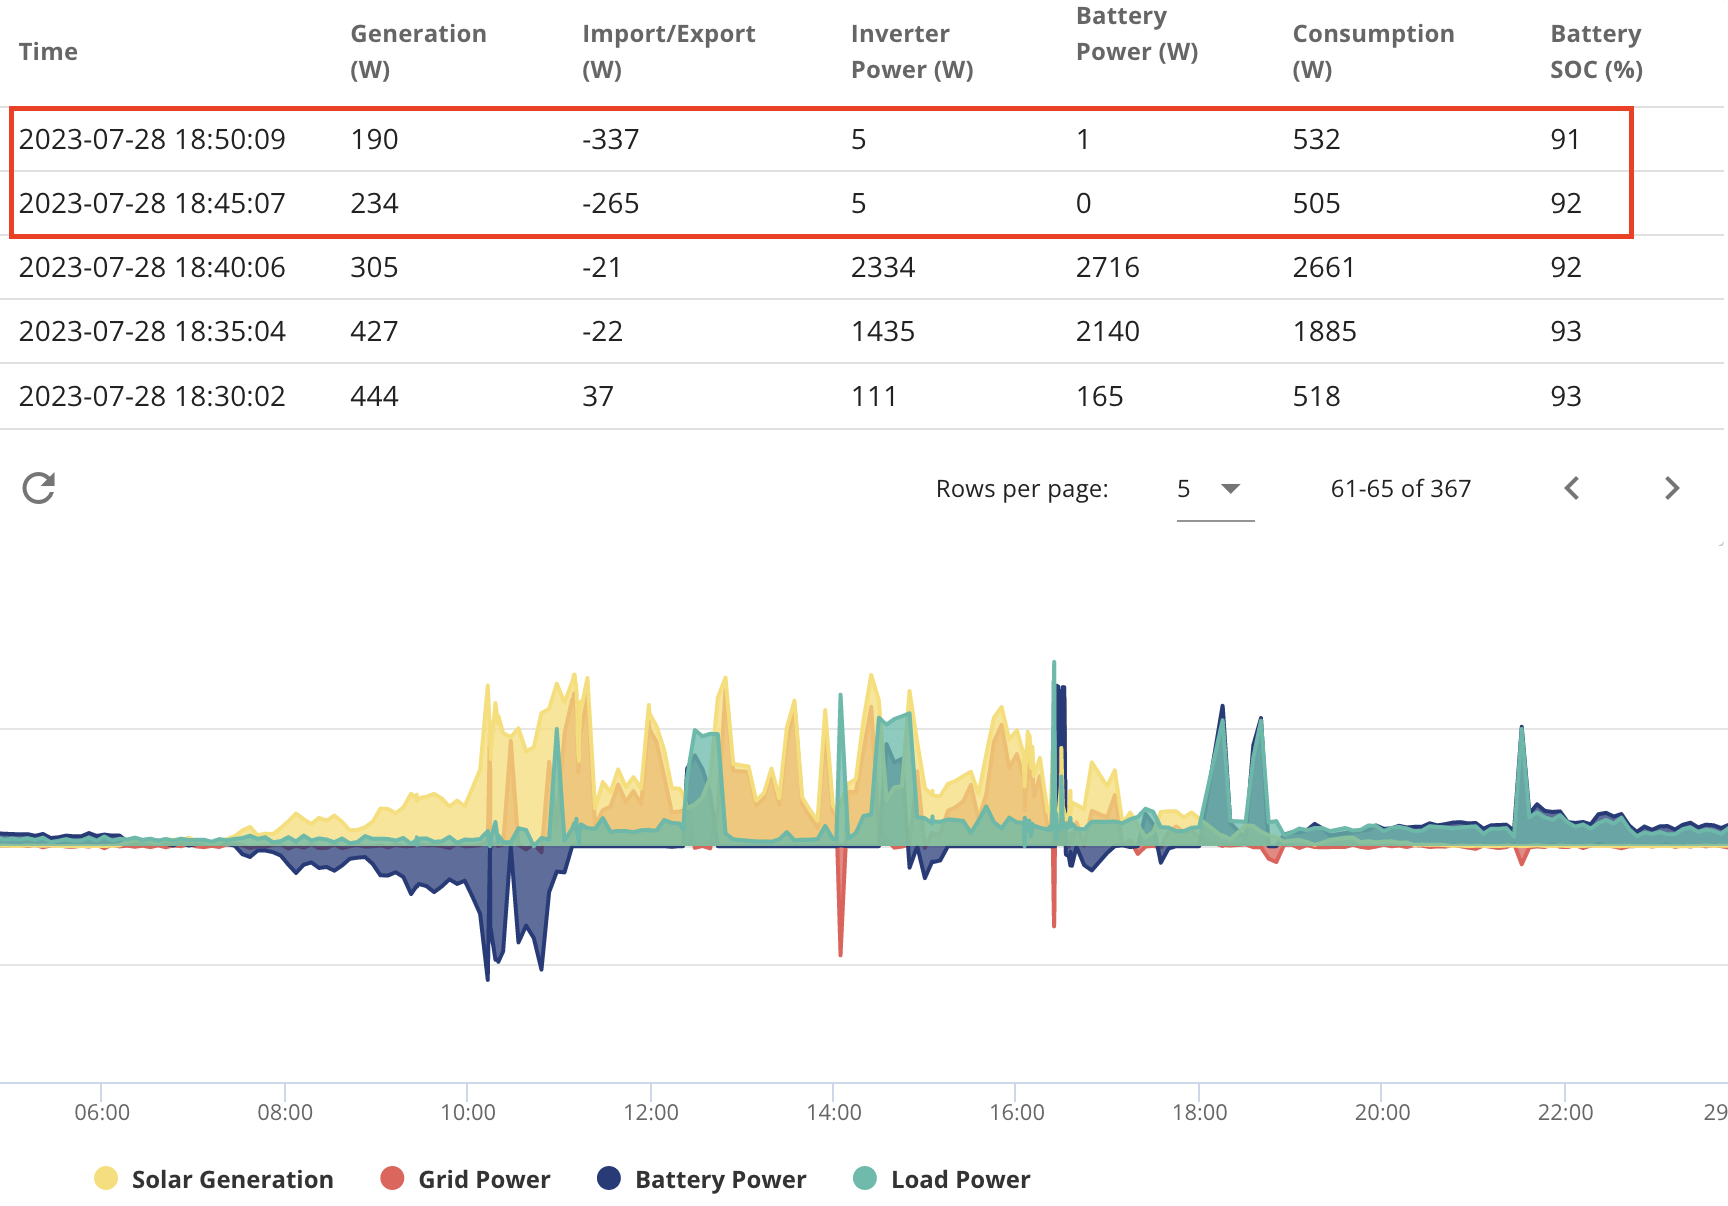This screenshot has width=1728, height=1206.
Task: Click the Import/Export (W) column header
Action: tap(668, 52)
